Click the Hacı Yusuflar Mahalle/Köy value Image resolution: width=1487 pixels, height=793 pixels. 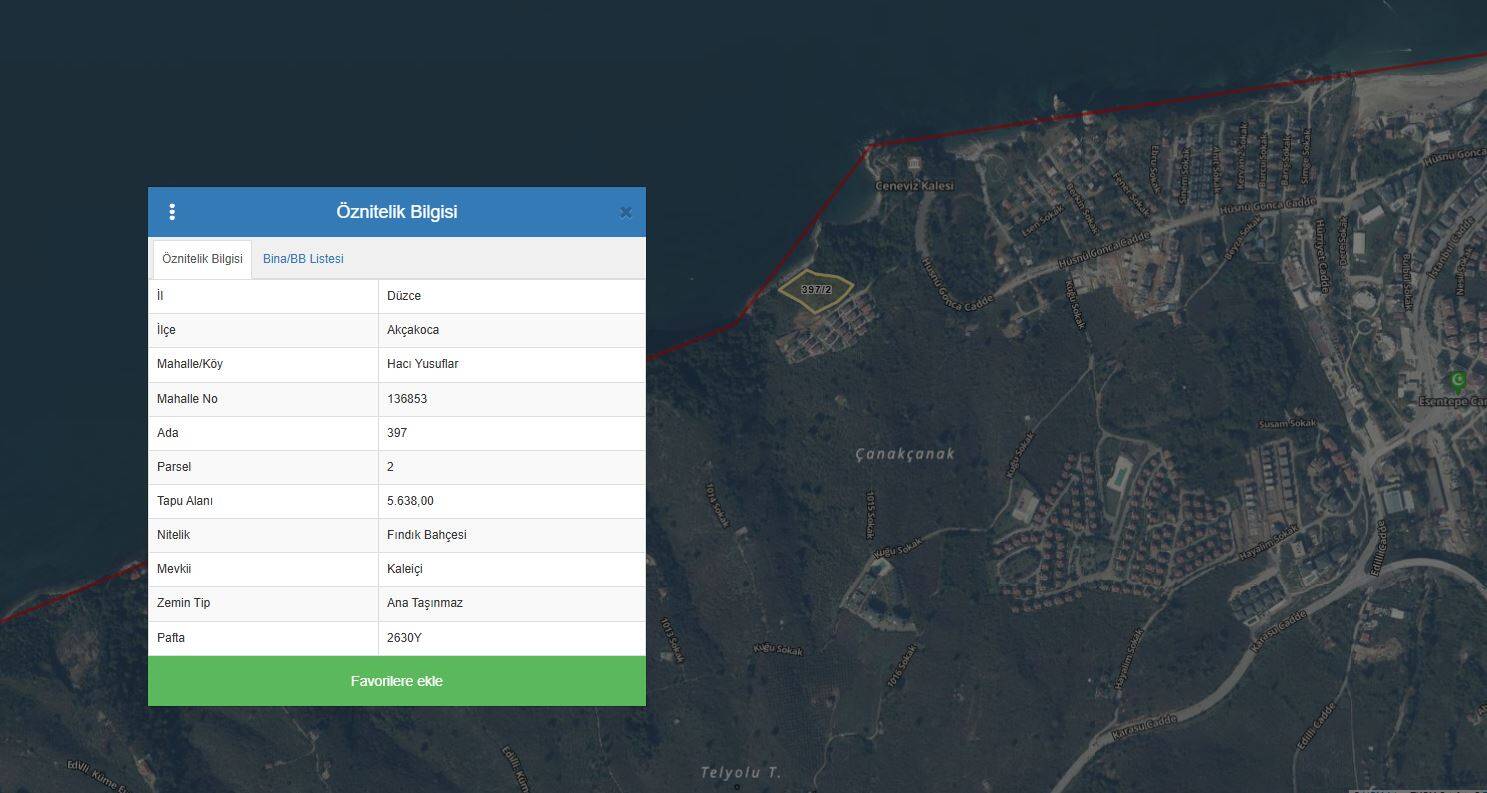[422, 364]
